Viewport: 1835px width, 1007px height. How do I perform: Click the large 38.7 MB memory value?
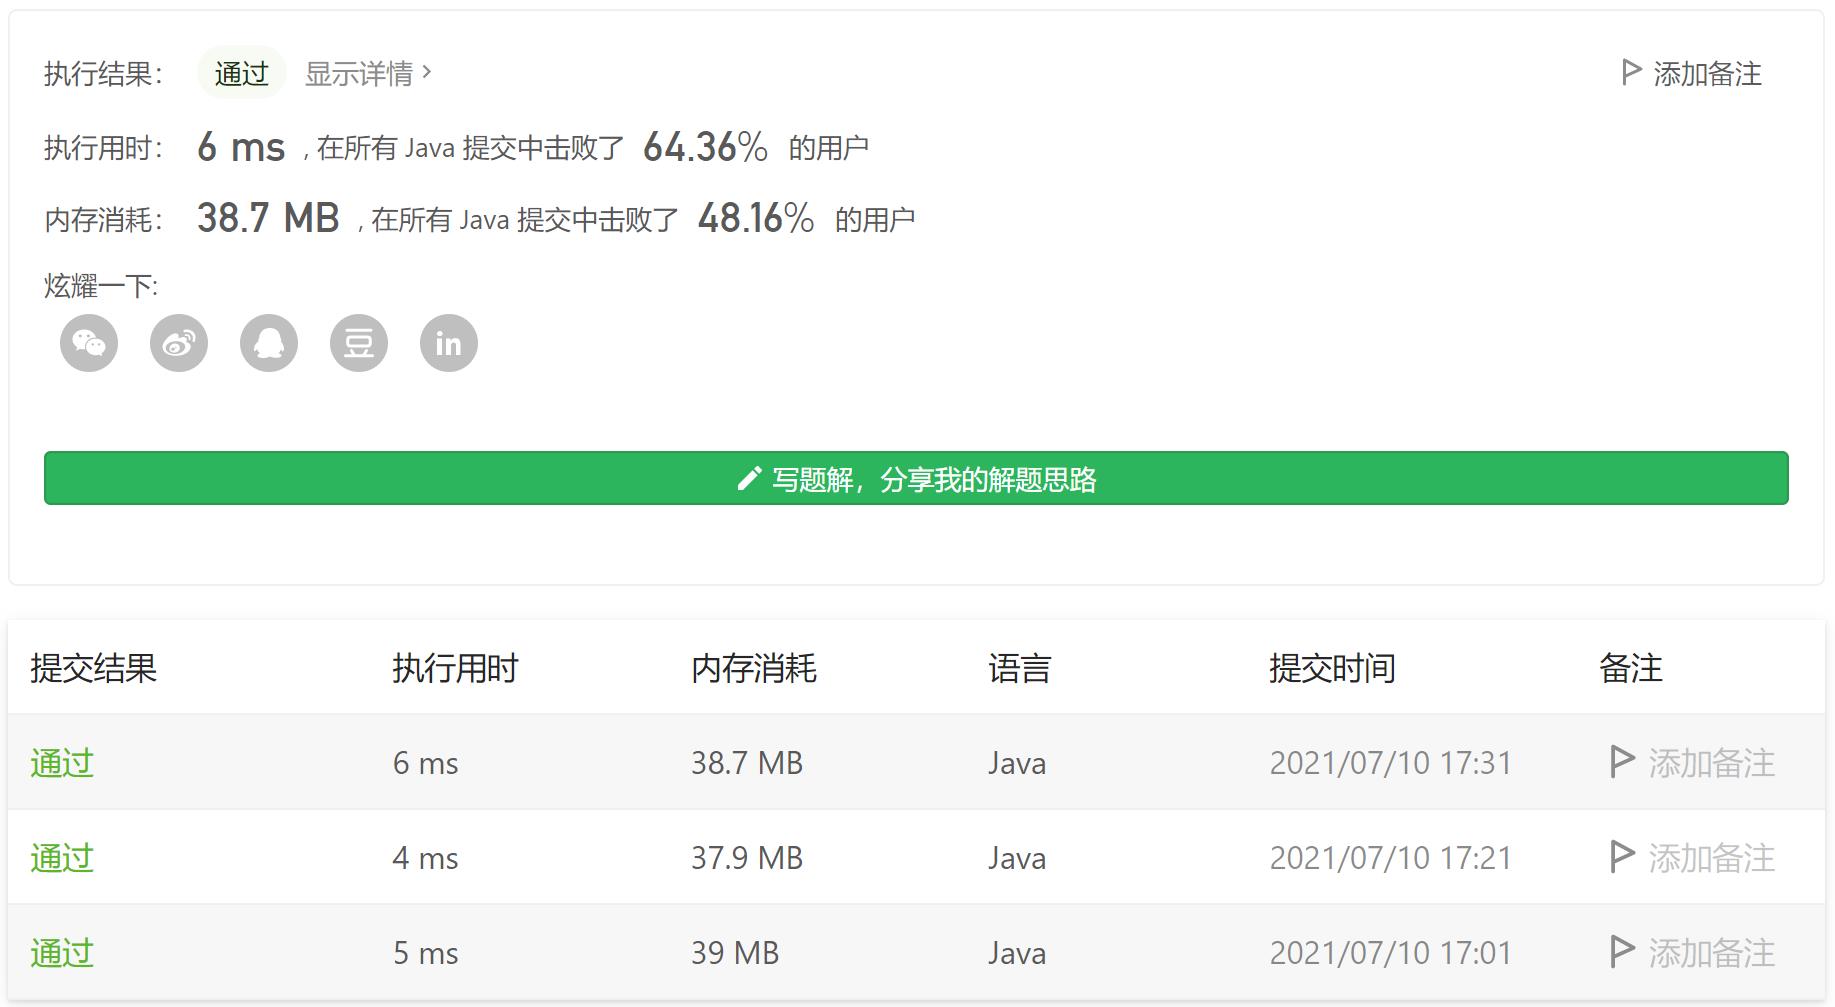268,218
